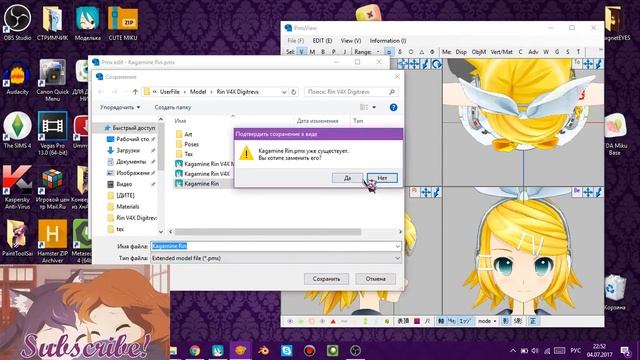Click Да to confirm file replacement

[x=347, y=178]
